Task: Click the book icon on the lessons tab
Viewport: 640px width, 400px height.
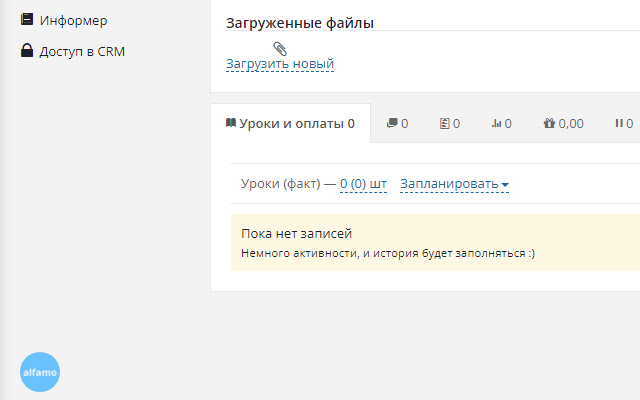Action: pos(231,124)
